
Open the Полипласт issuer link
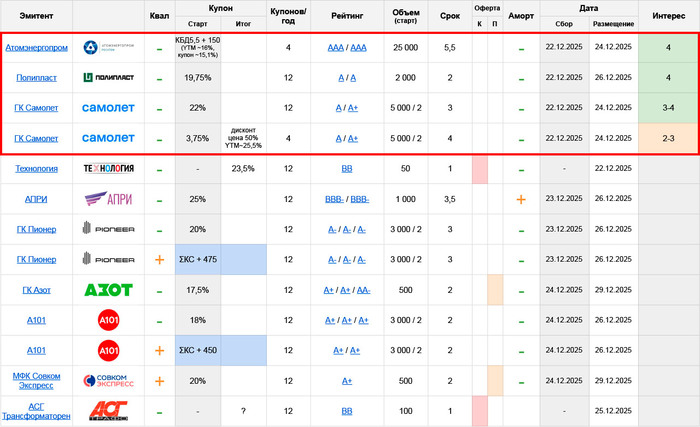(37, 78)
